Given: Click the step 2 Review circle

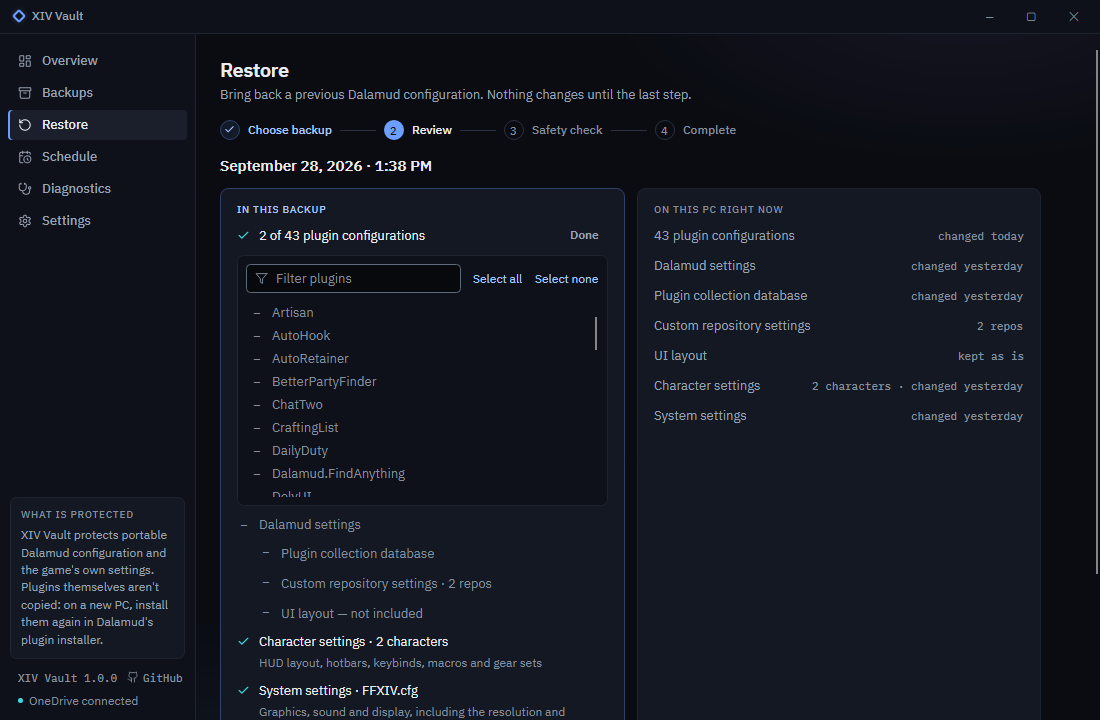Looking at the screenshot, I should click(x=394, y=131).
